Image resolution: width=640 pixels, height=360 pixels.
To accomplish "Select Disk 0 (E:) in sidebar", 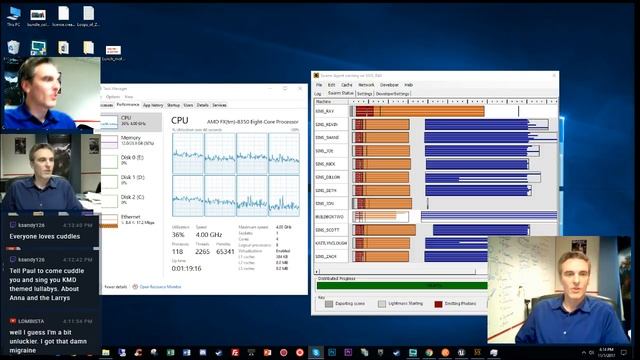I will pos(131,160).
